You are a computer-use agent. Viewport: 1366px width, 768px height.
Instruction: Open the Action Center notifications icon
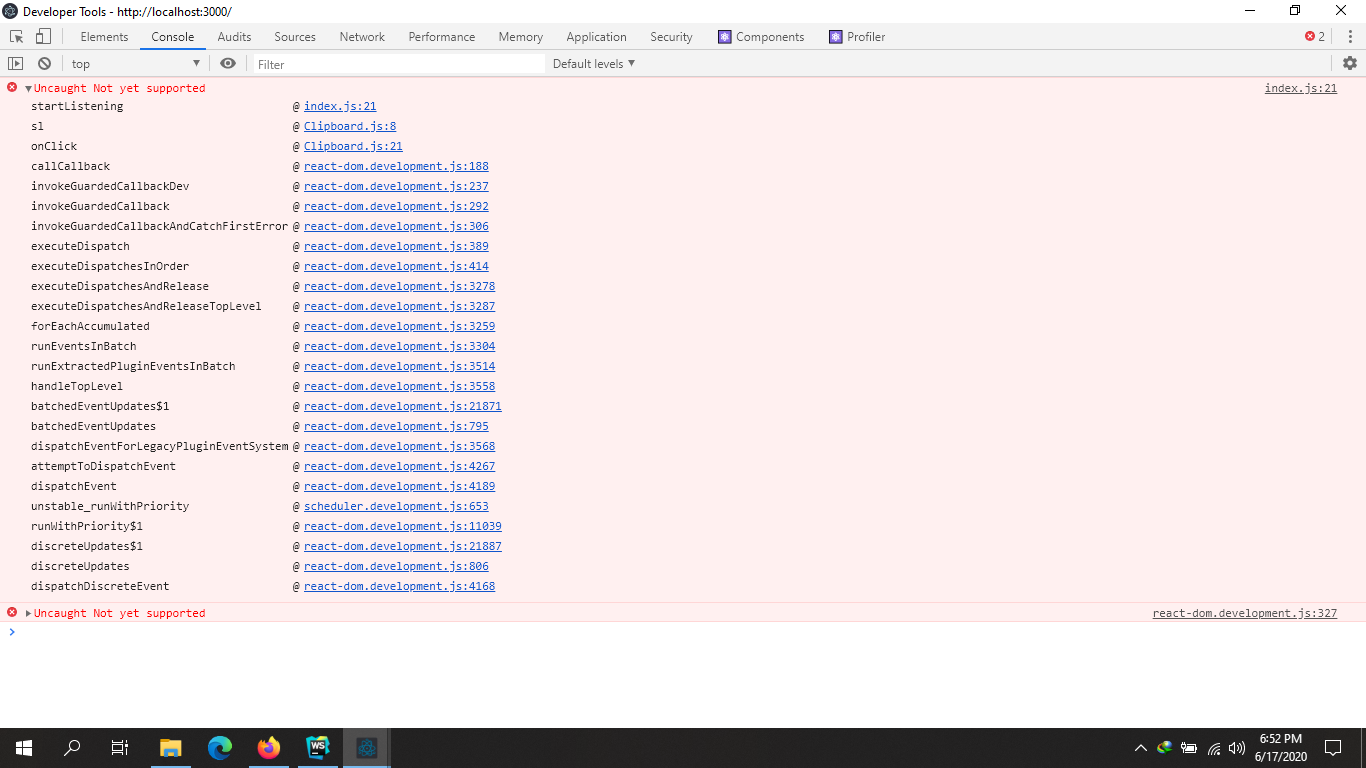coord(1333,747)
